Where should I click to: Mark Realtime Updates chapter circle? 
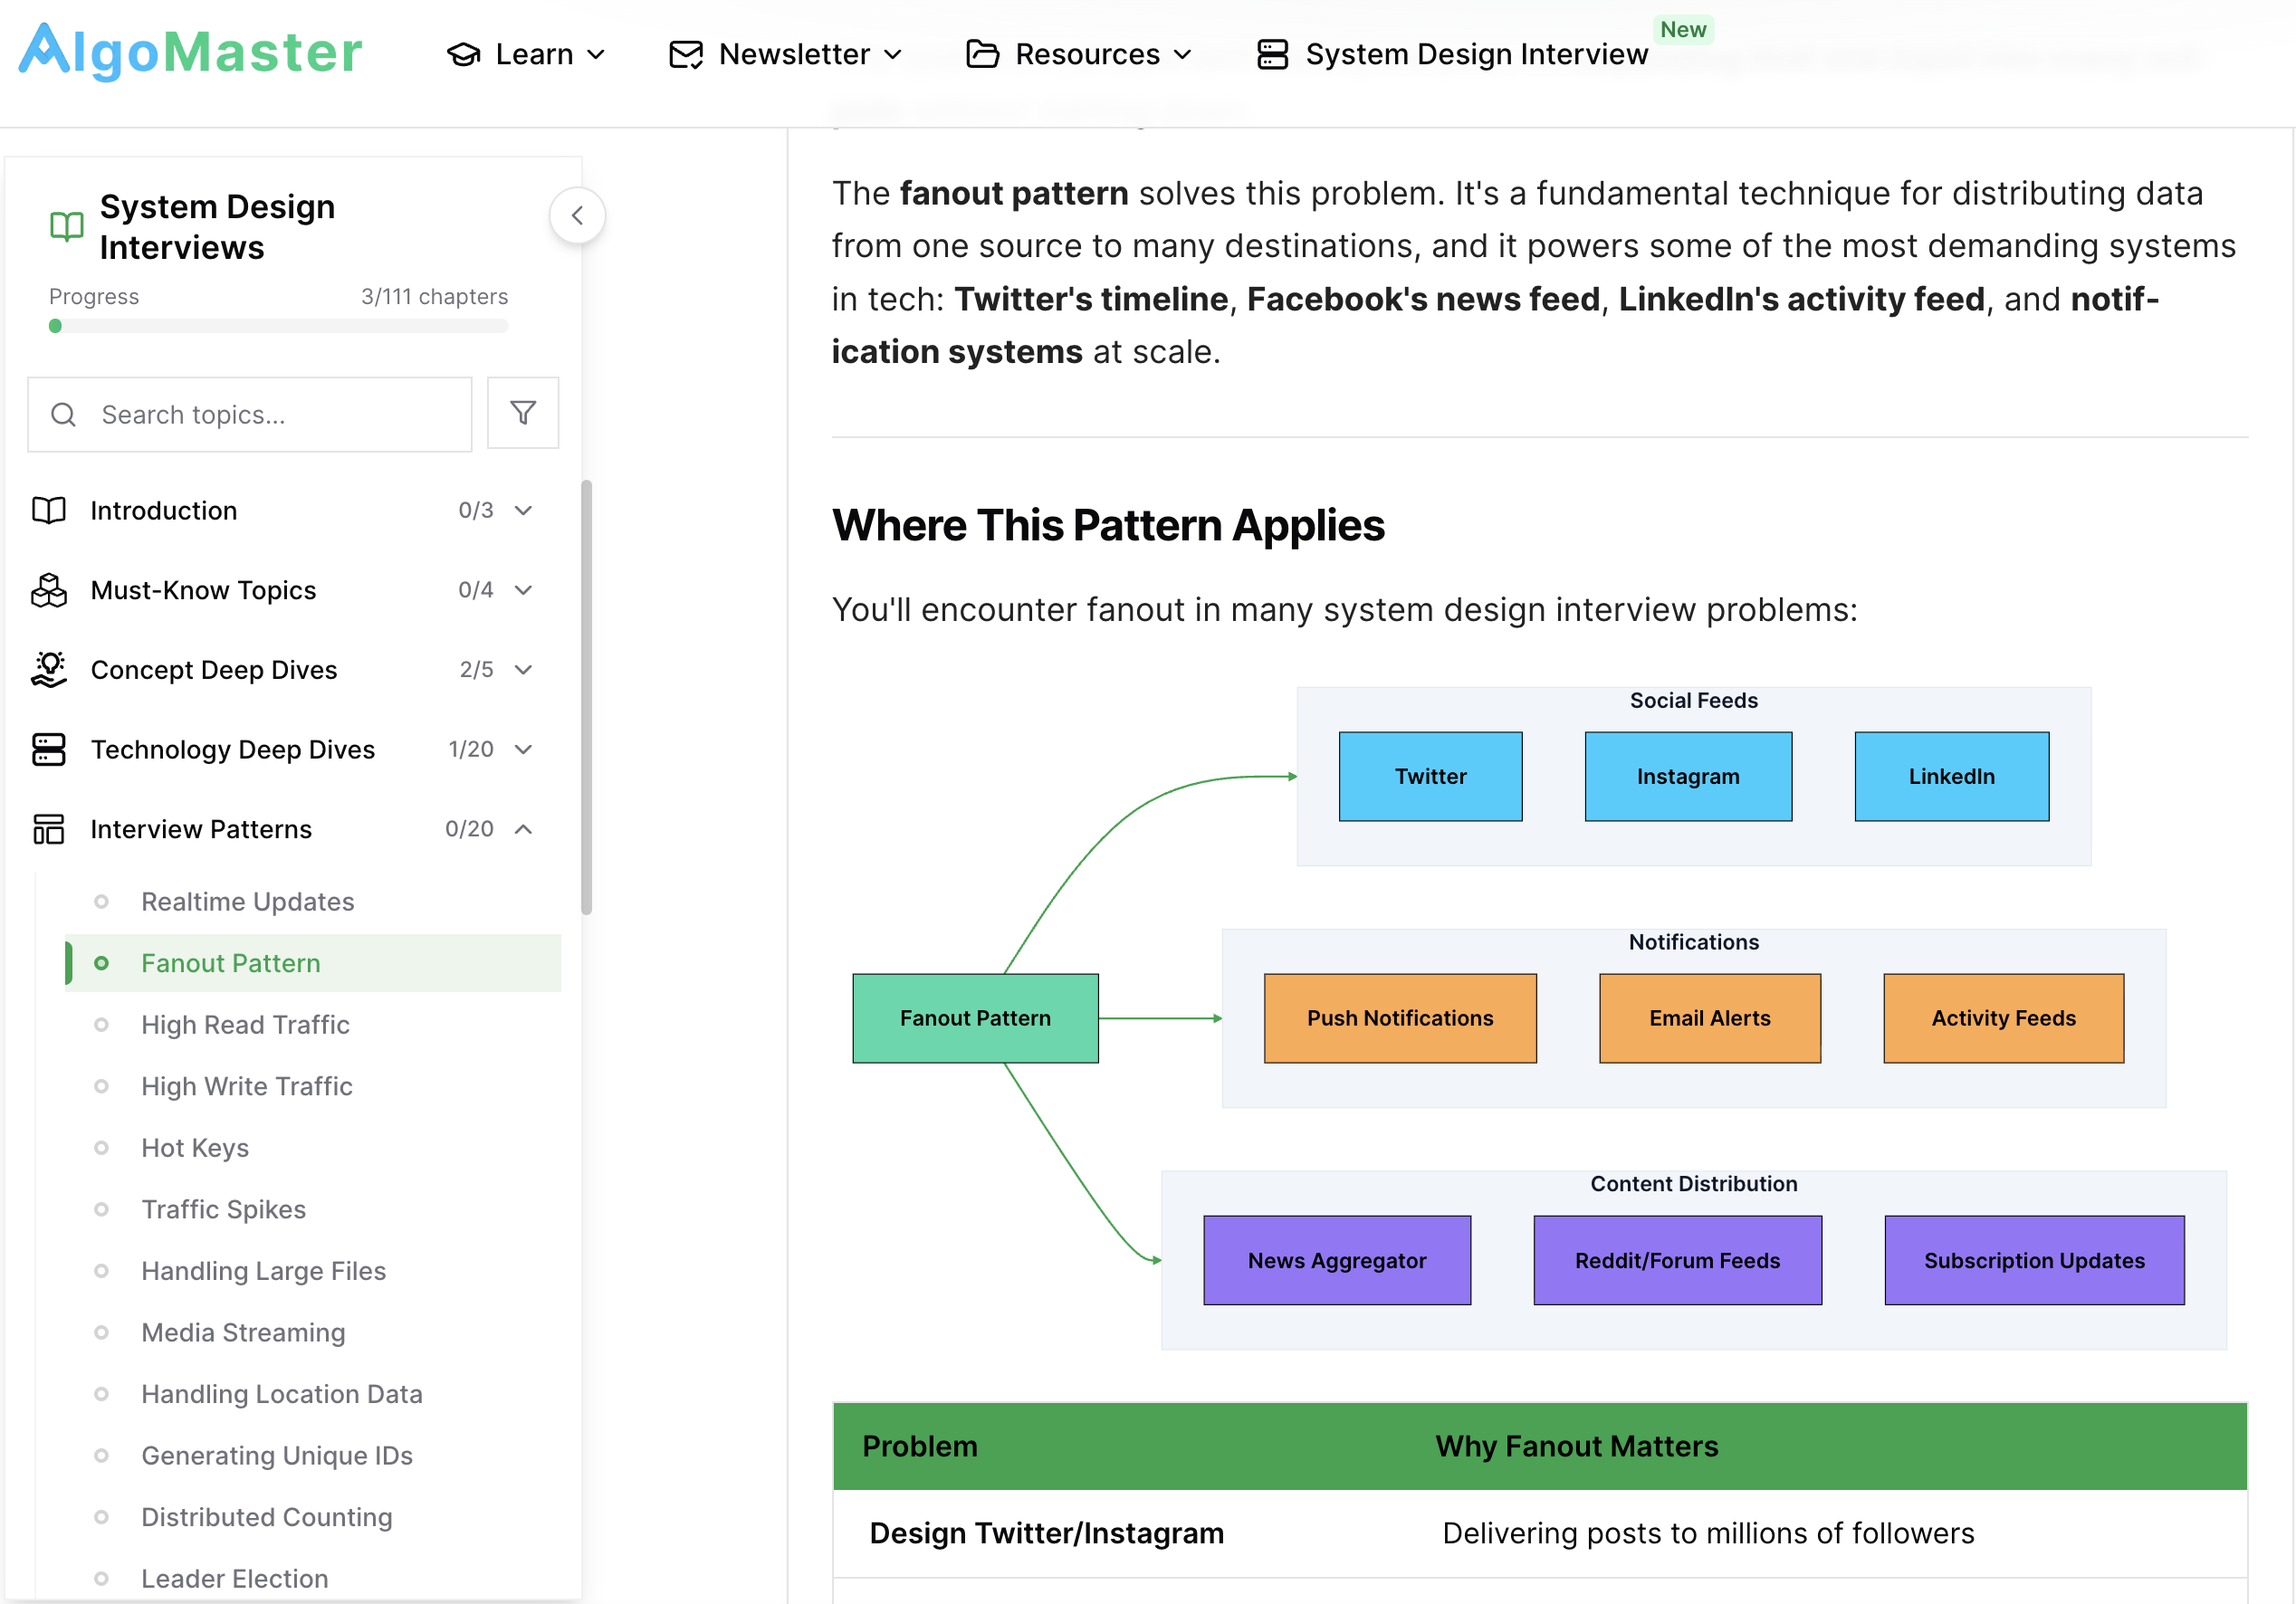pos(101,902)
